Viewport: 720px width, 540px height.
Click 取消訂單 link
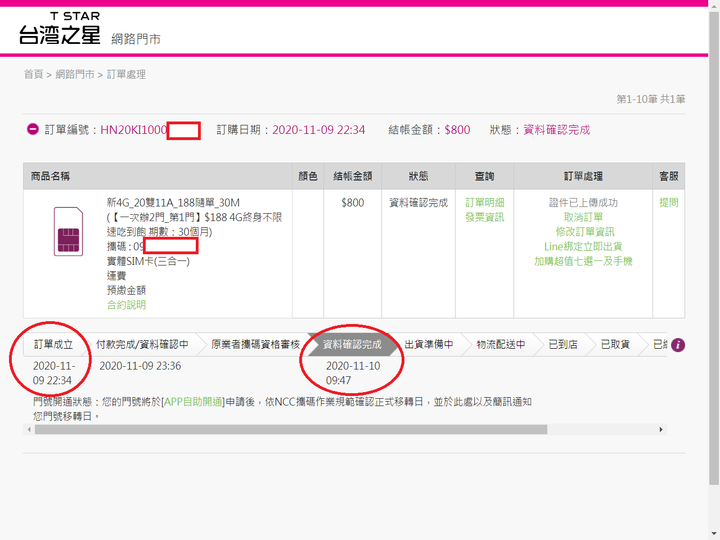pyautogui.click(x=583, y=217)
